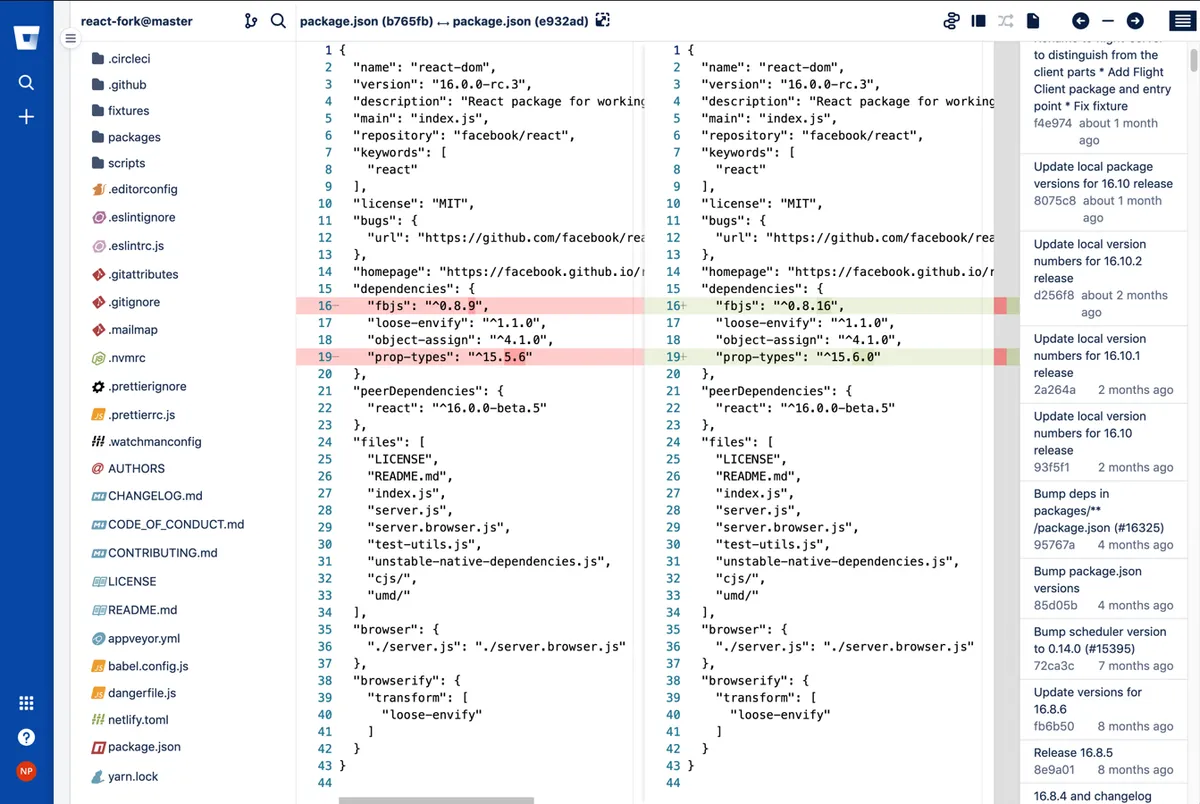Expand the packages folder
1200x804 pixels.
pyautogui.click(x=126, y=137)
